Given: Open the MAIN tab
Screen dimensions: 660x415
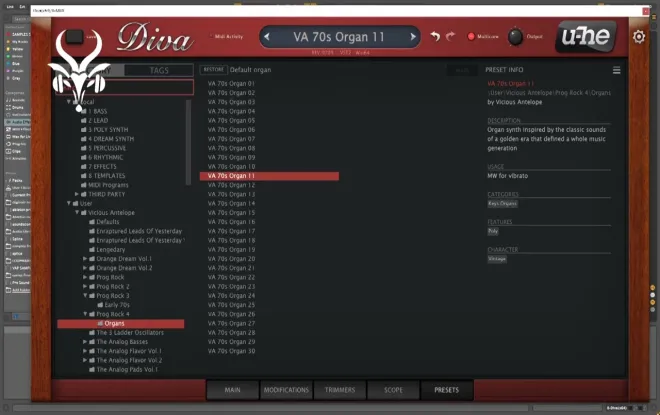Looking at the screenshot, I should [x=232, y=390].
